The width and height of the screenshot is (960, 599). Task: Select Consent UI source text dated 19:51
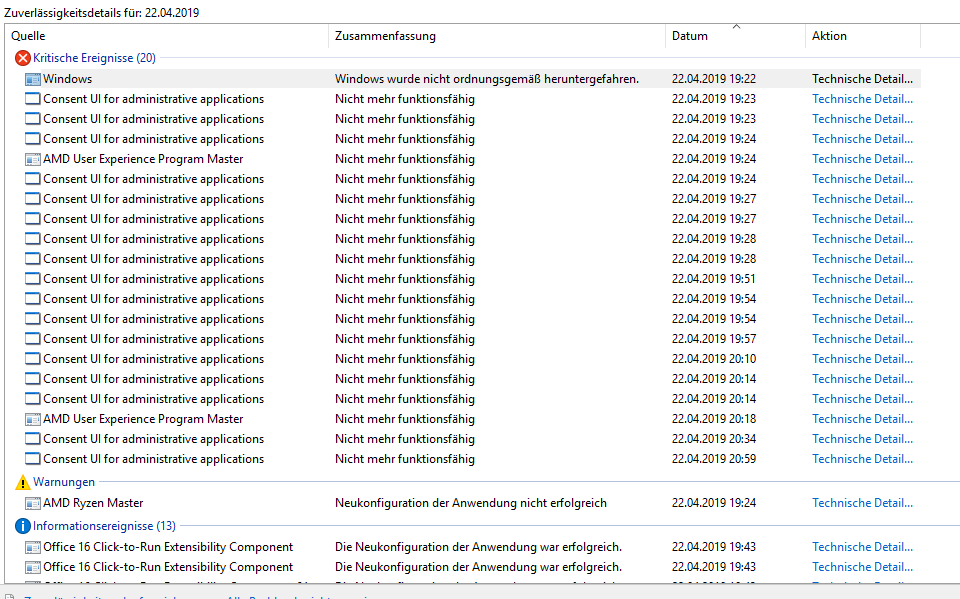click(154, 279)
